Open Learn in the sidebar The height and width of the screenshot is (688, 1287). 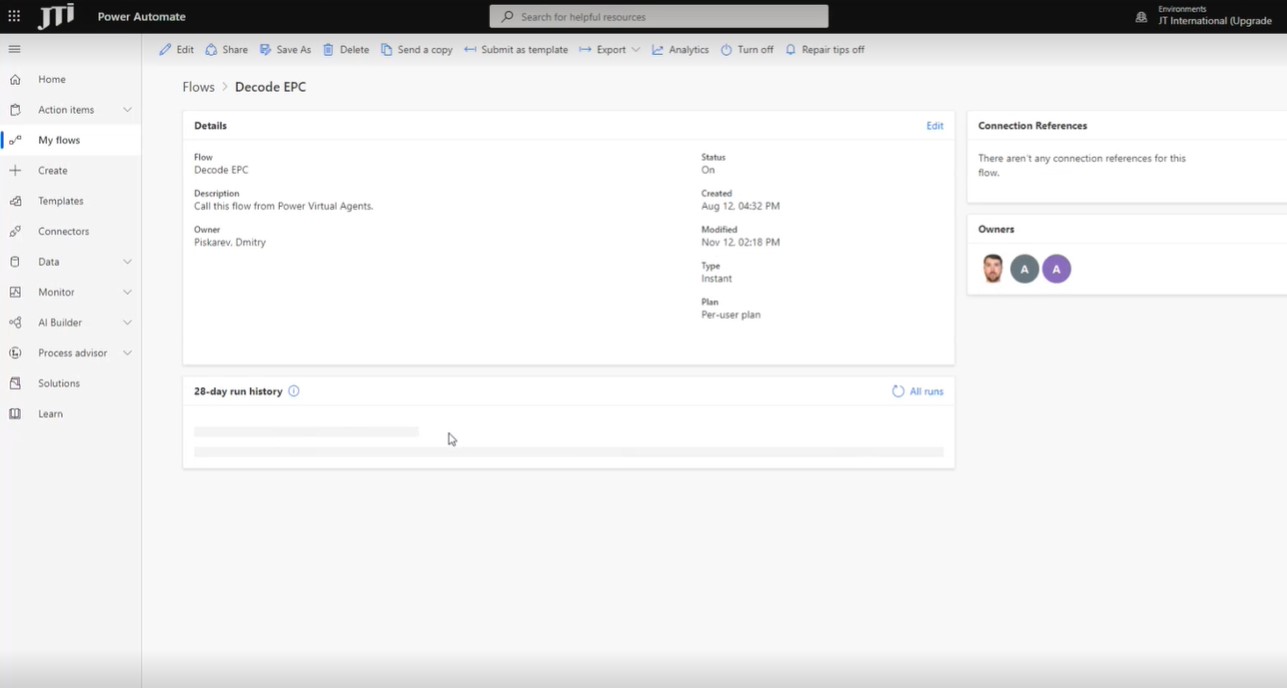(50, 414)
